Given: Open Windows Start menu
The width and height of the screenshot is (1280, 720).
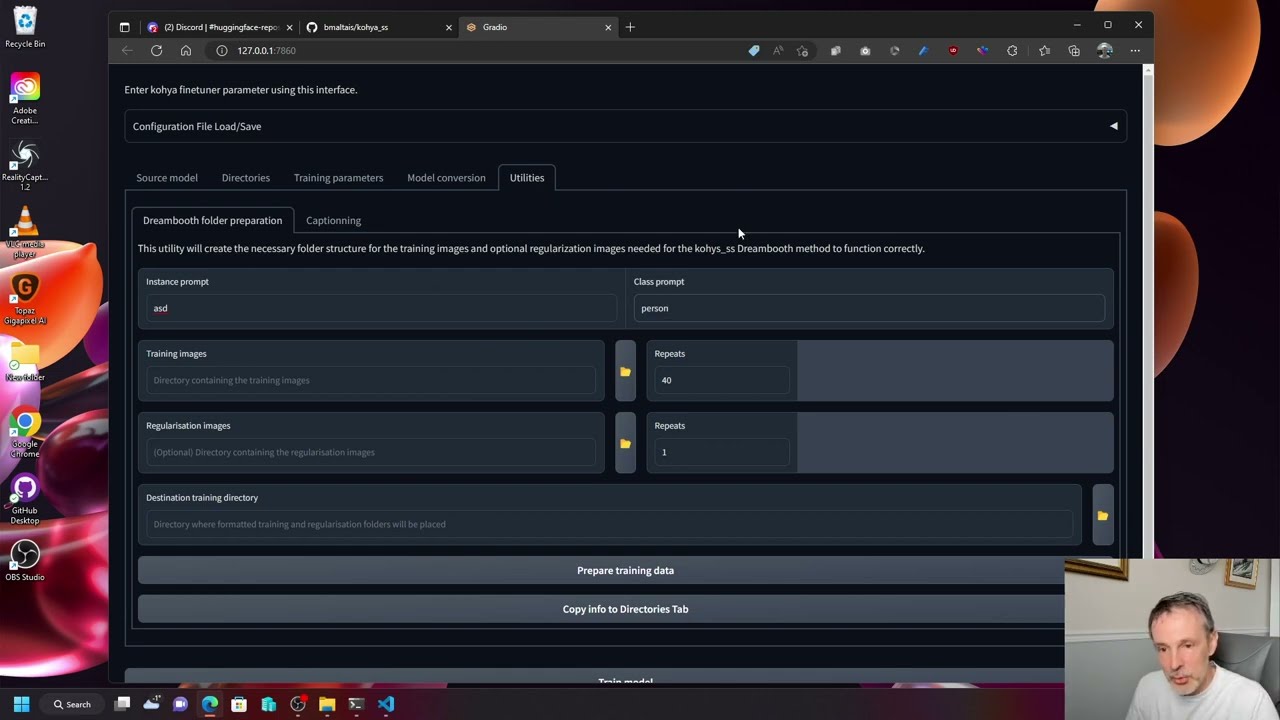Looking at the screenshot, I should pos(21,704).
